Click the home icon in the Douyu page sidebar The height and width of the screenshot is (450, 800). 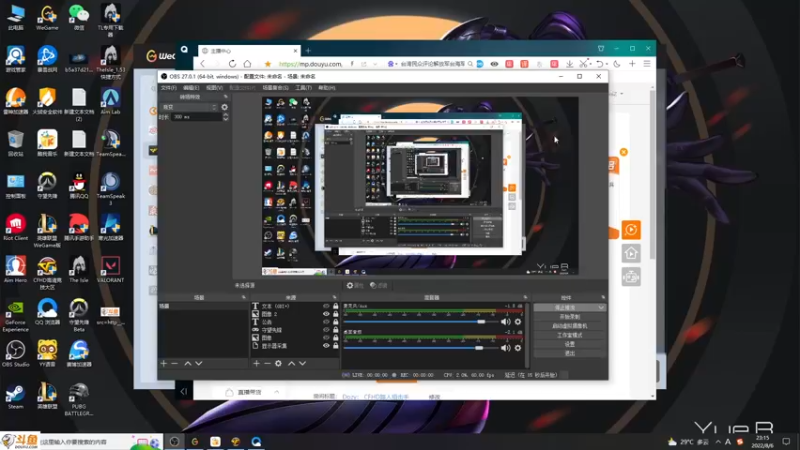click(631, 253)
